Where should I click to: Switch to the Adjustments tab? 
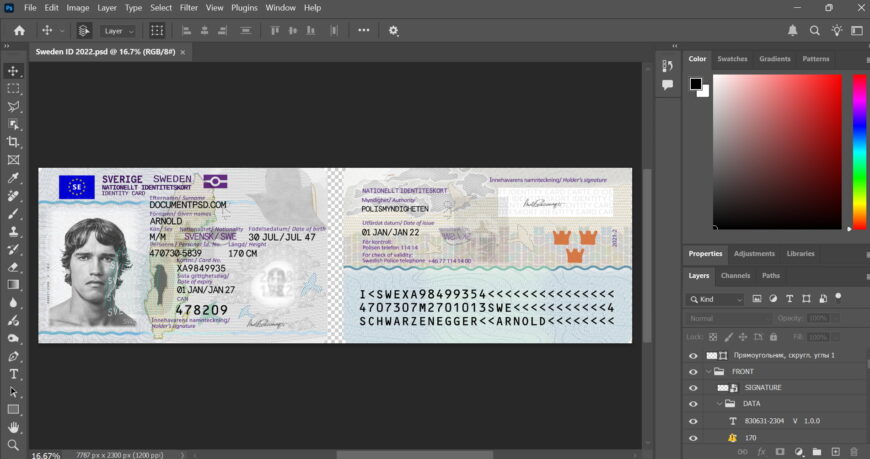[754, 254]
